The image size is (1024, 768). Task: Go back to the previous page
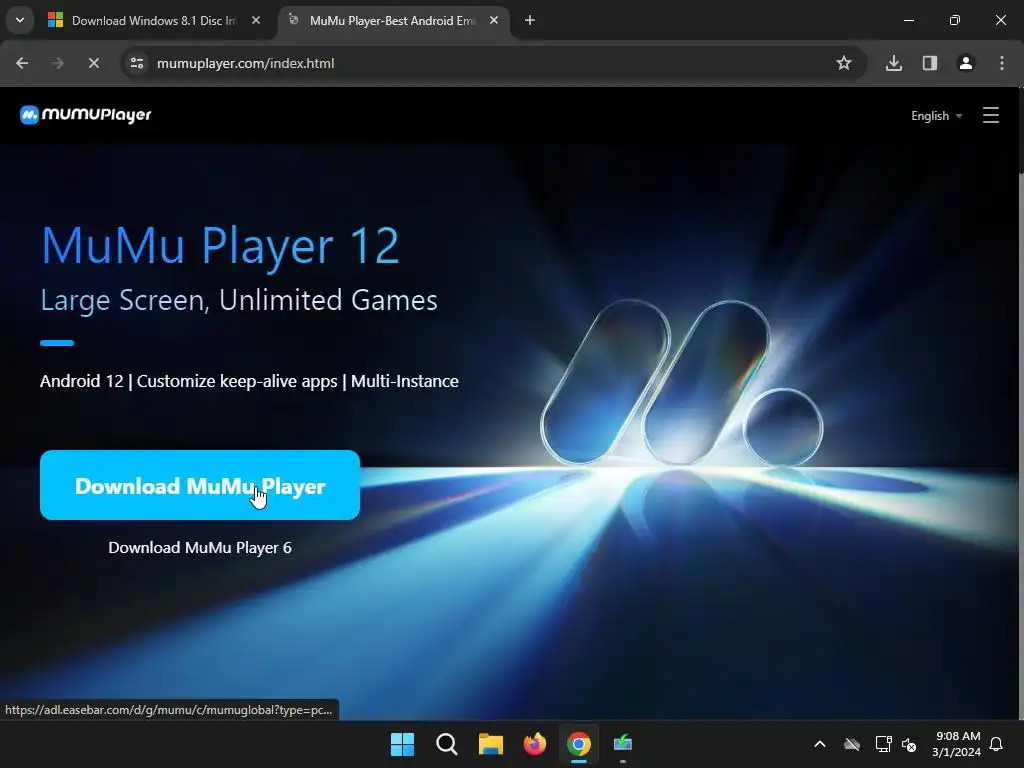[x=22, y=63]
